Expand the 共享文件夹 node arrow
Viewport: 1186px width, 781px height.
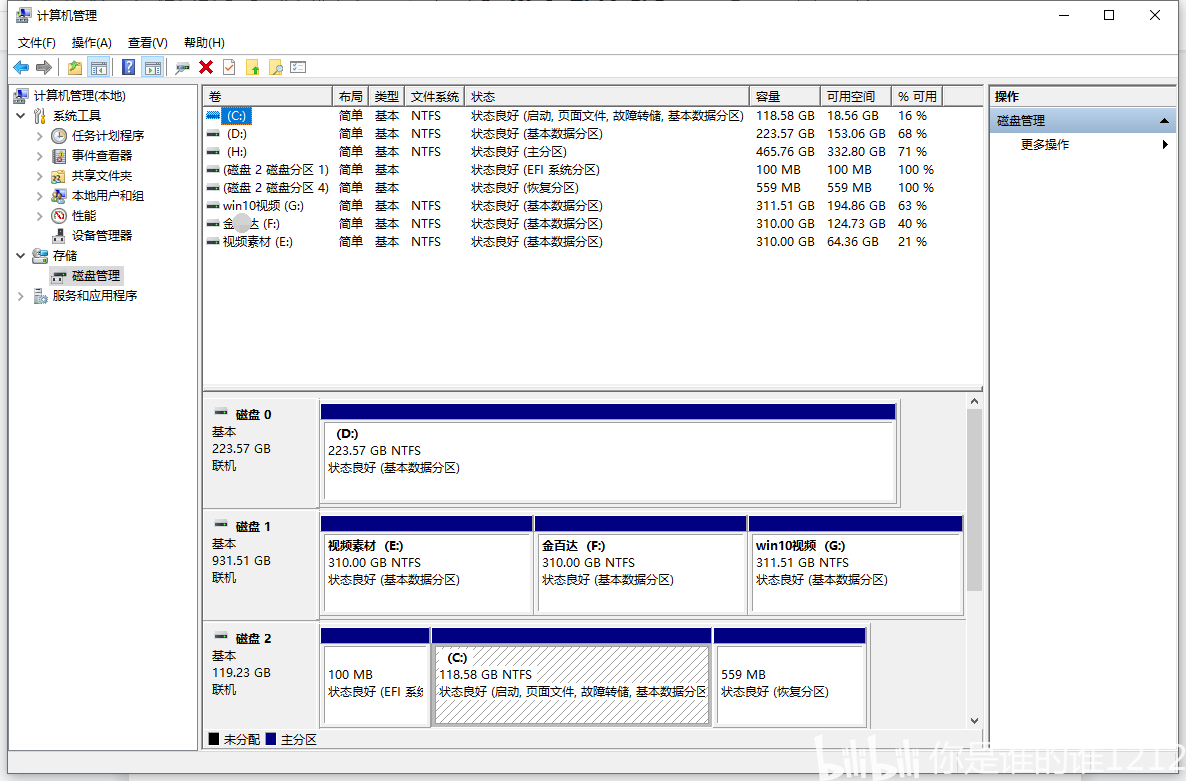pyautogui.click(x=39, y=175)
